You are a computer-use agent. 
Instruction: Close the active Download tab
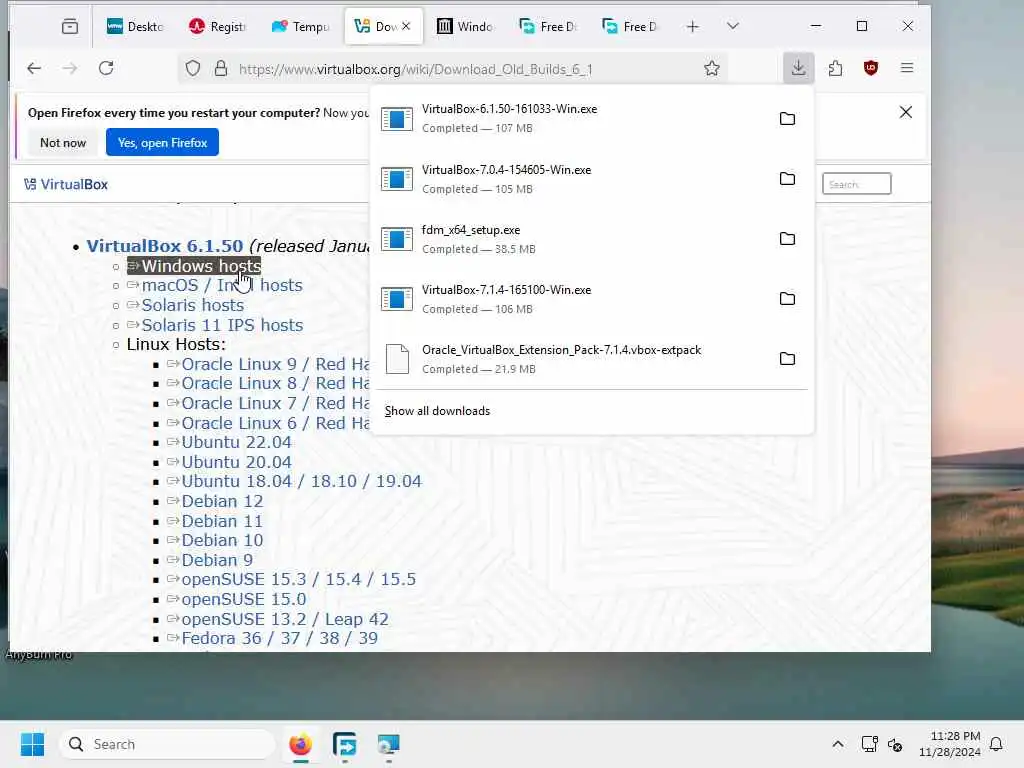tap(406, 26)
